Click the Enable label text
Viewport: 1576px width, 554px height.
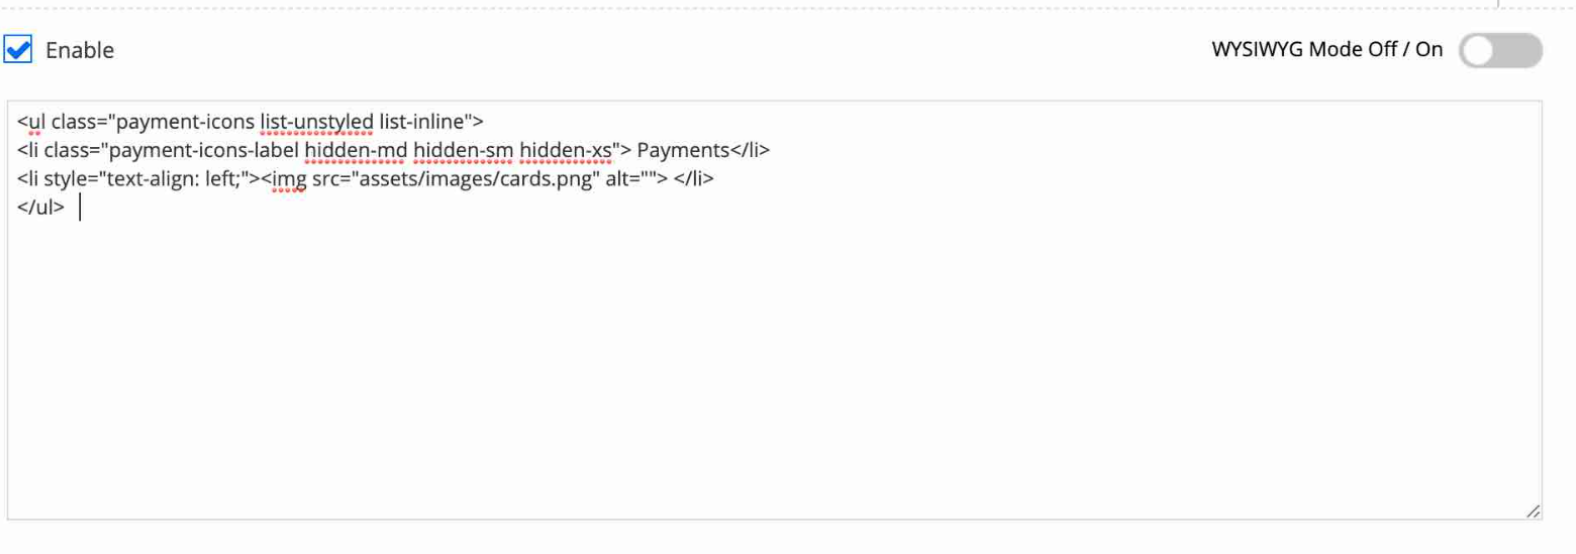point(80,50)
